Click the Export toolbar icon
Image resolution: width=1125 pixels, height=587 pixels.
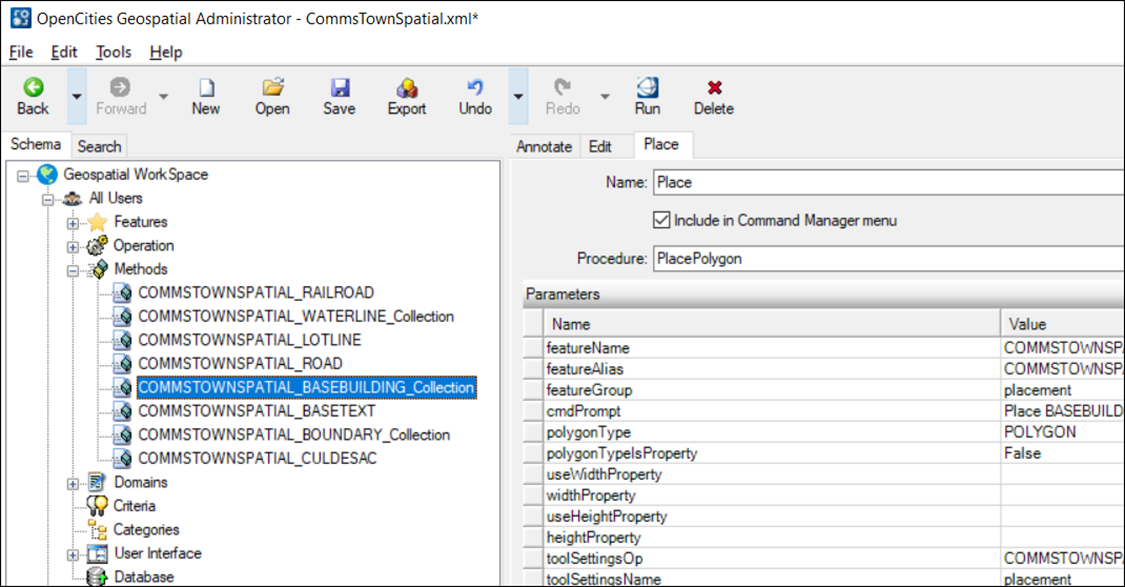[x=406, y=95]
